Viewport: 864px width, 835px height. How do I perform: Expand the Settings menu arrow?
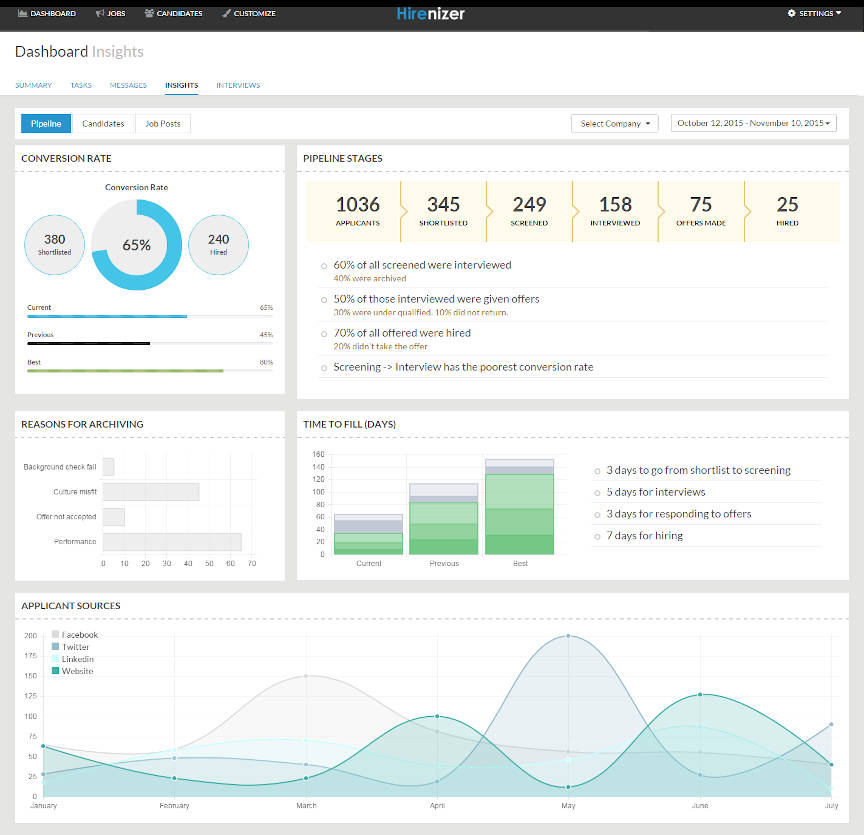pos(838,14)
